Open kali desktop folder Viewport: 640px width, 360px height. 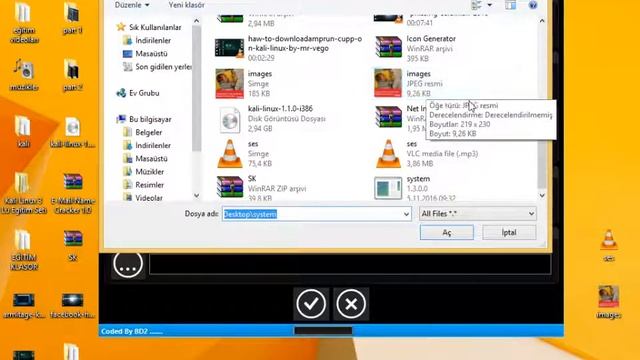pos(23,131)
